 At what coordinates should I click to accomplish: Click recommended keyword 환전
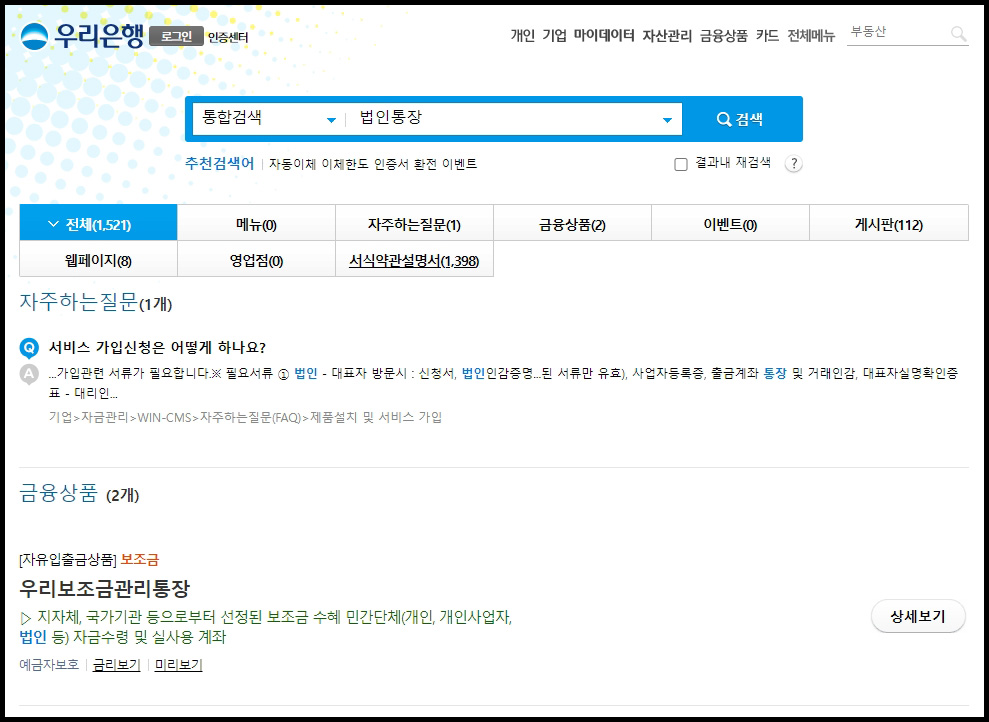coord(424,164)
